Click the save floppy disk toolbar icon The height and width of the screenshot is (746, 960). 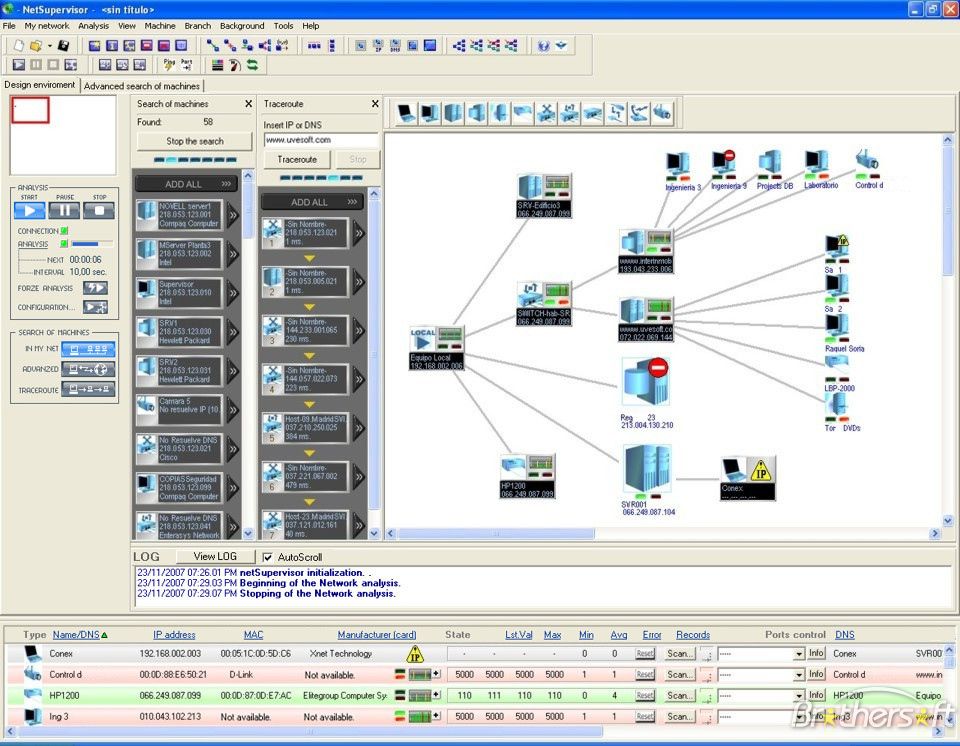click(64, 46)
